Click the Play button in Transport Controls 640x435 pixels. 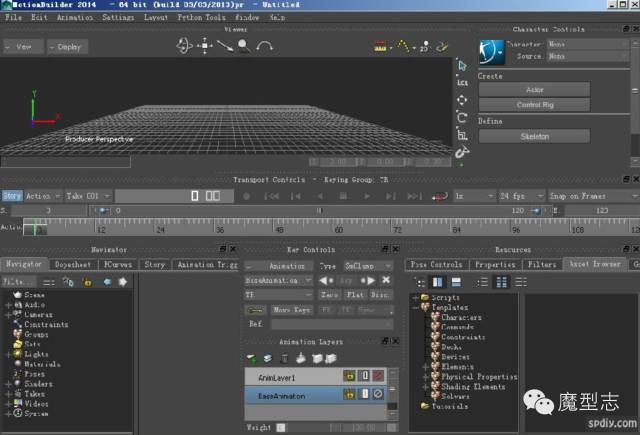367,196
